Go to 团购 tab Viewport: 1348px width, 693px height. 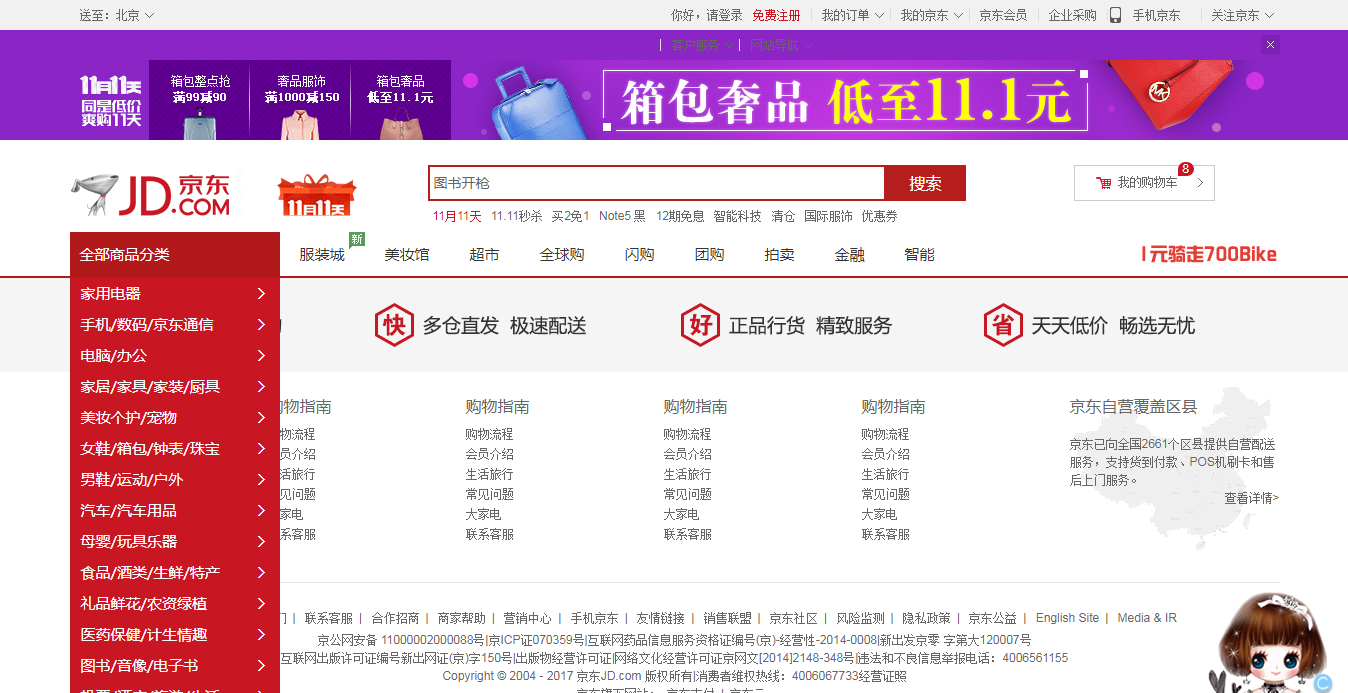point(709,254)
